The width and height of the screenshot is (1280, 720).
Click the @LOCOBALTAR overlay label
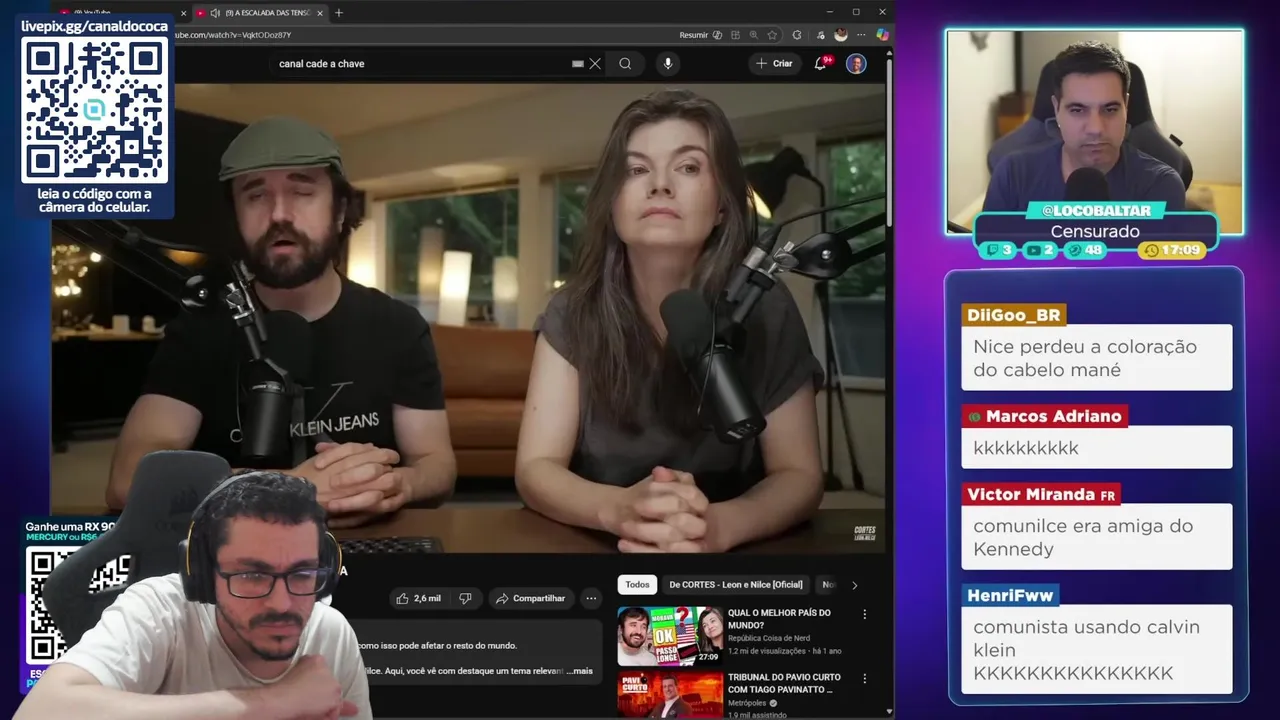[1095, 210]
